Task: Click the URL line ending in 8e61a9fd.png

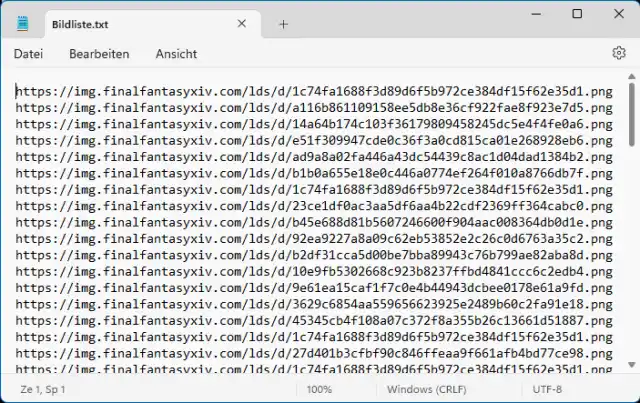Action: tap(314, 288)
